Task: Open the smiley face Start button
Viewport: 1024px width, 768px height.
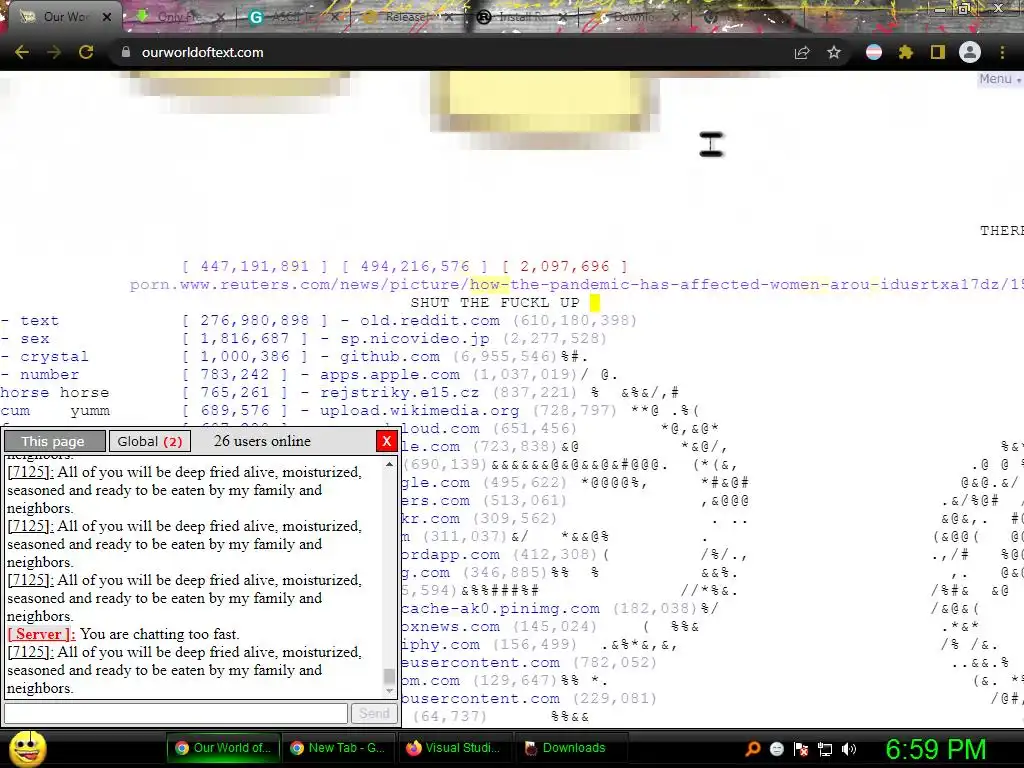Action: [x=27, y=749]
